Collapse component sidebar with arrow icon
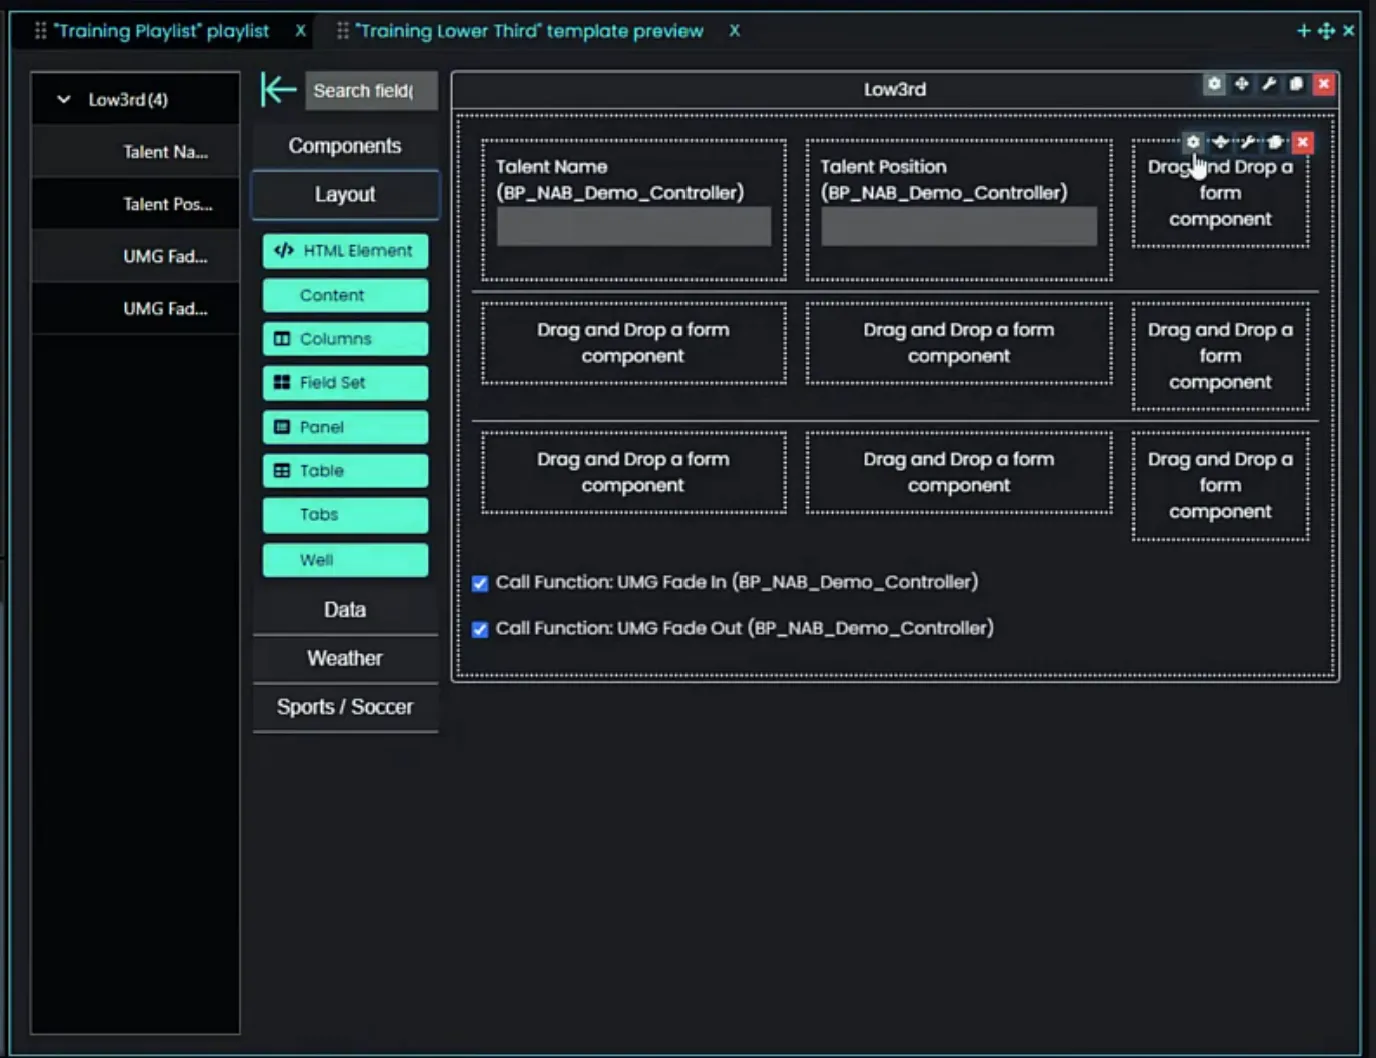Screen dimensions: 1376x1058 tap(277, 90)
